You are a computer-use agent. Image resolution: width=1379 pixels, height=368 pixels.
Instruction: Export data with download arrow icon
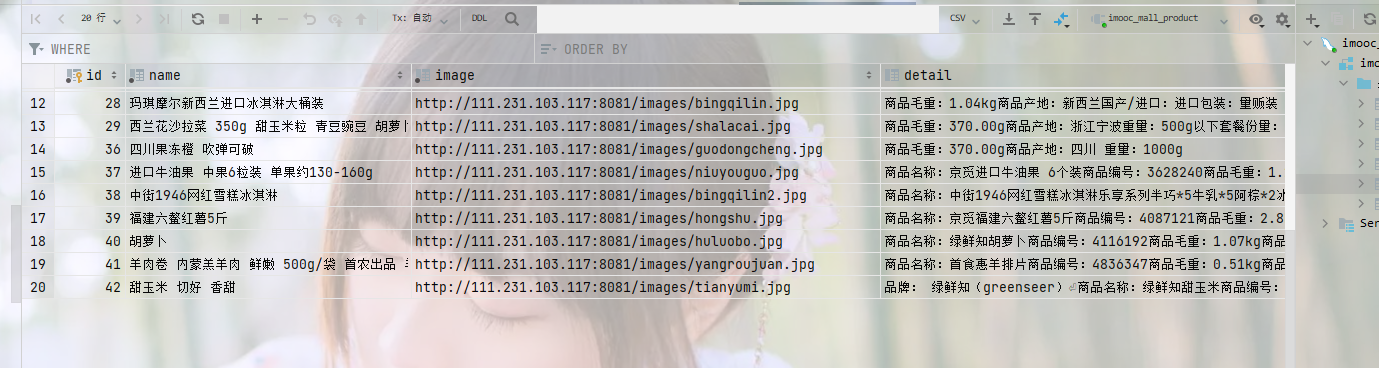[x=1008, y=19]
